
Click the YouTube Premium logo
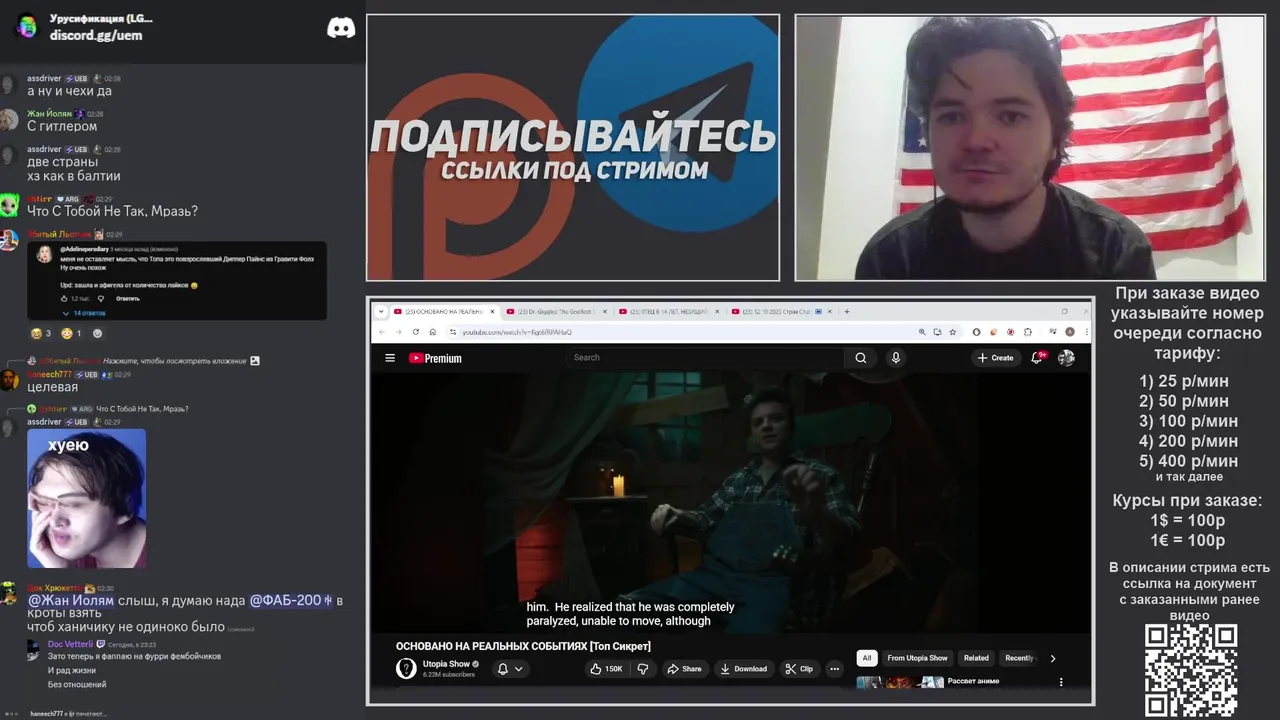(435, 358)
